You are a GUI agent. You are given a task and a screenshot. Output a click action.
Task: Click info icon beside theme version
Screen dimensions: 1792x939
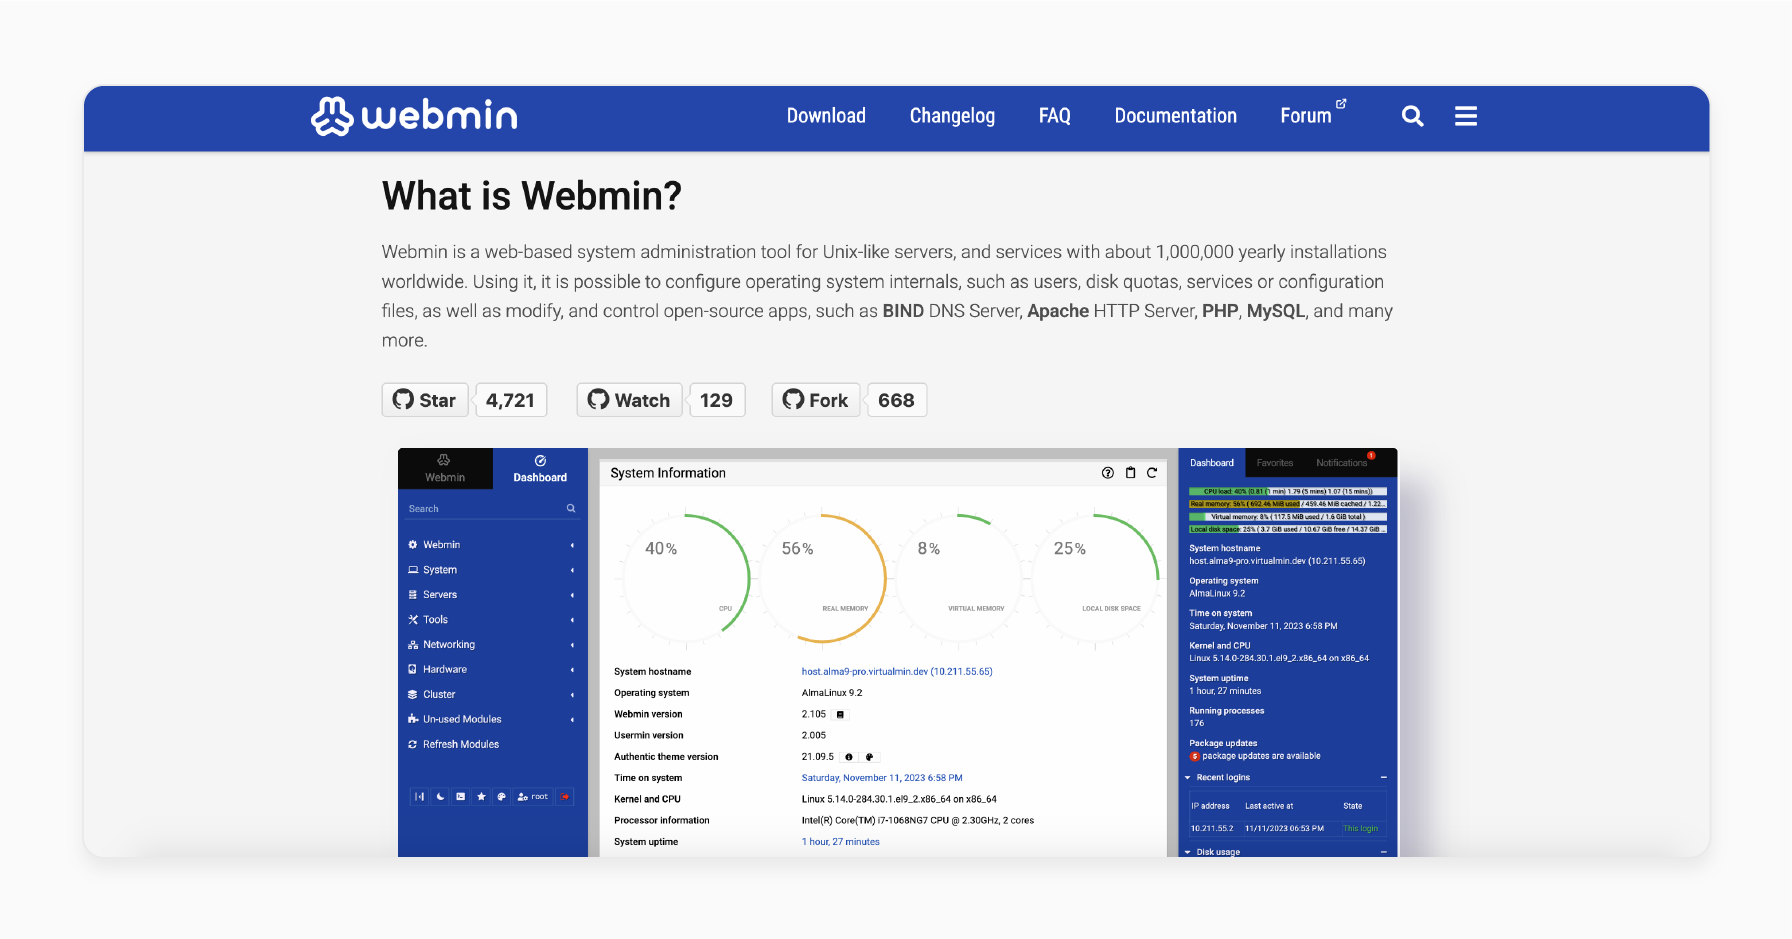(849, 757)
